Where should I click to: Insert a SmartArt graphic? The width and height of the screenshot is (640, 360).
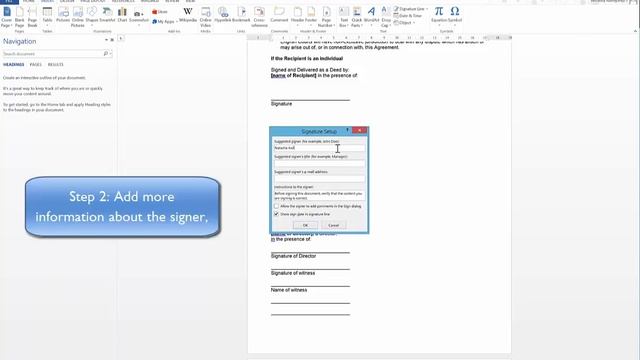107,15
